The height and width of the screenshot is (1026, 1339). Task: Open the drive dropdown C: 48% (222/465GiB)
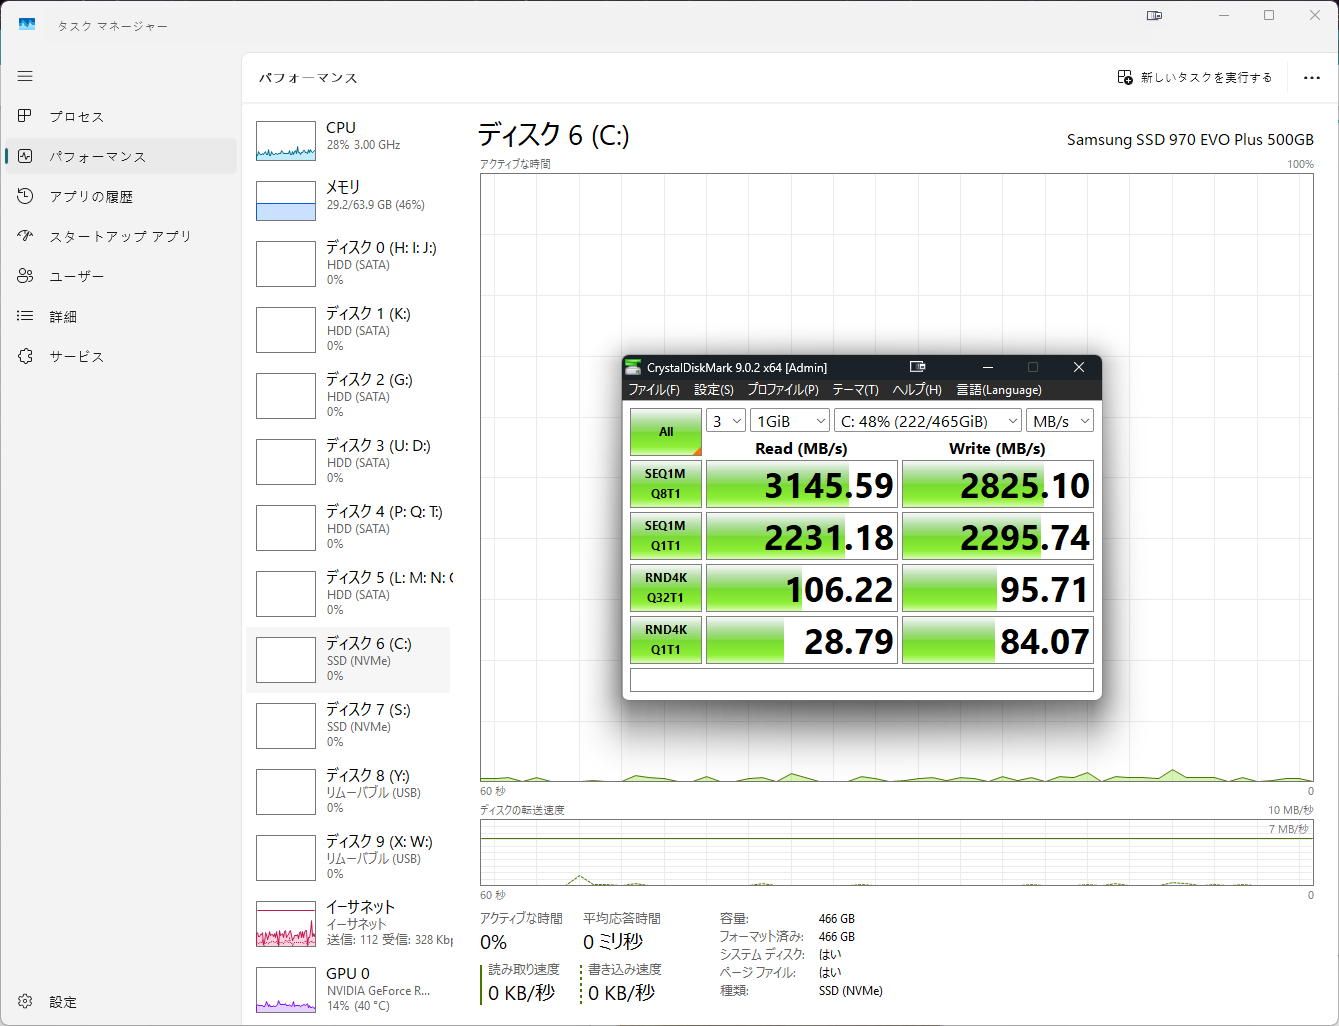928,421
